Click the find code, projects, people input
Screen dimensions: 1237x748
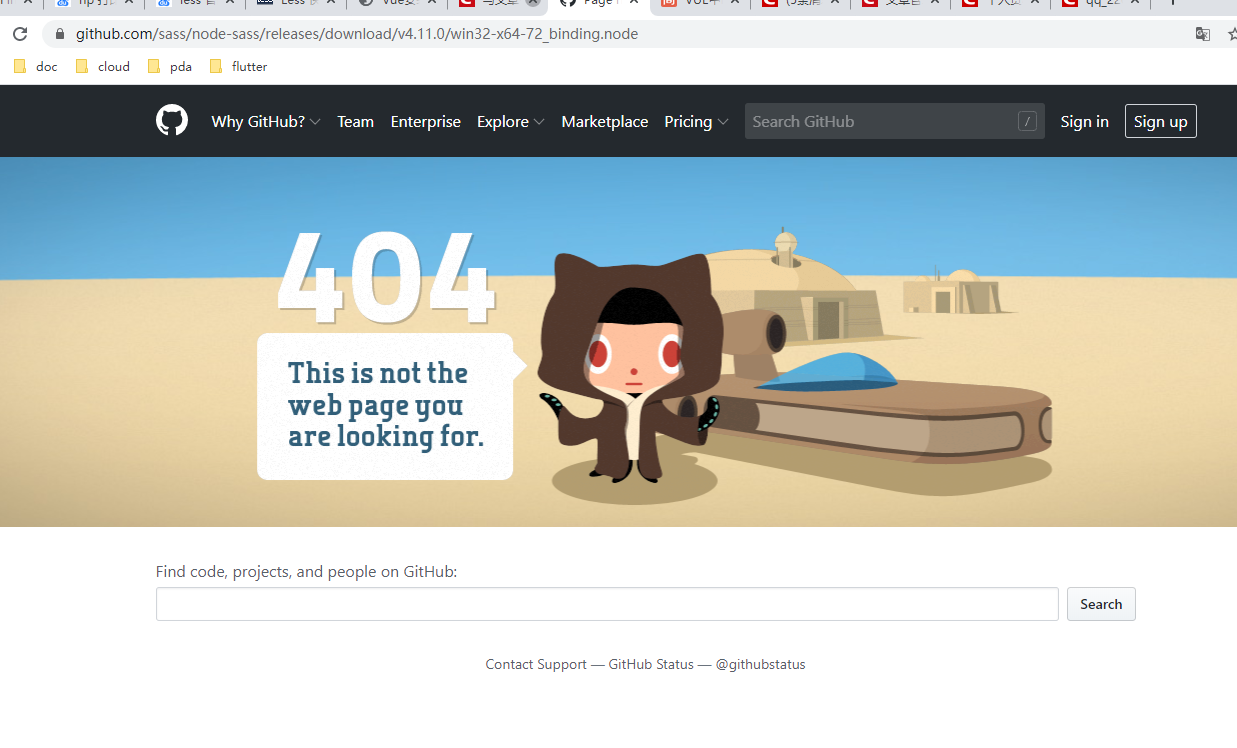pyautogui.click(x=607, y=604)
